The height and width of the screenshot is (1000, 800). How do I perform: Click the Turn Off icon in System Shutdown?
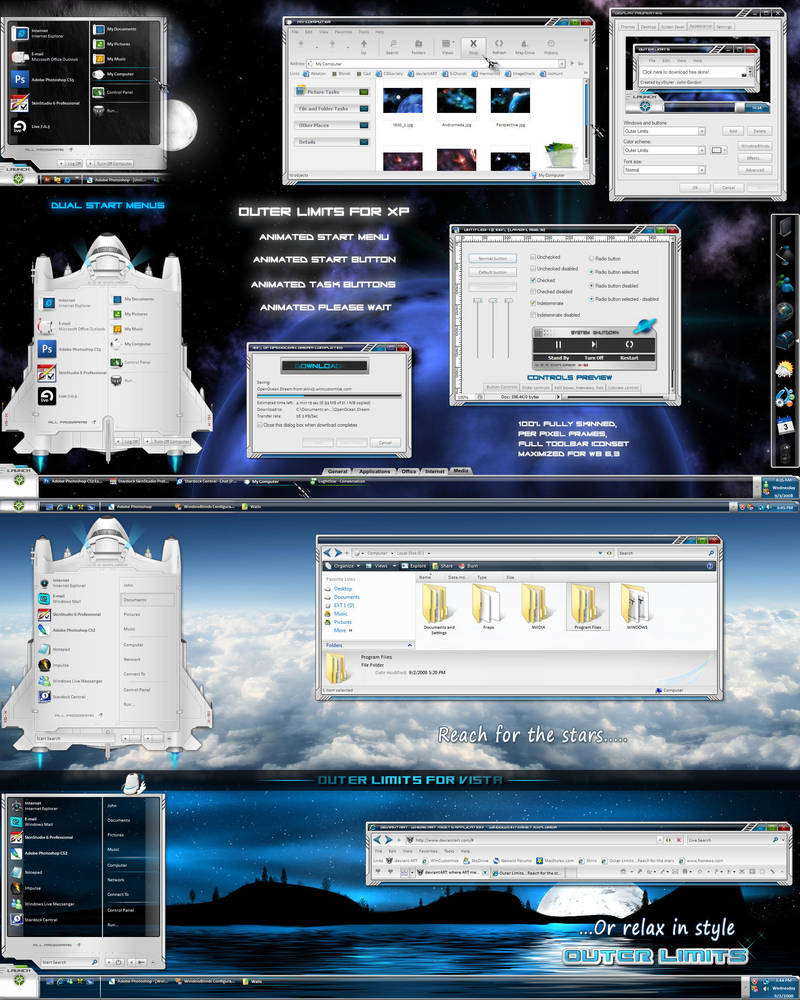click(594, 345)
